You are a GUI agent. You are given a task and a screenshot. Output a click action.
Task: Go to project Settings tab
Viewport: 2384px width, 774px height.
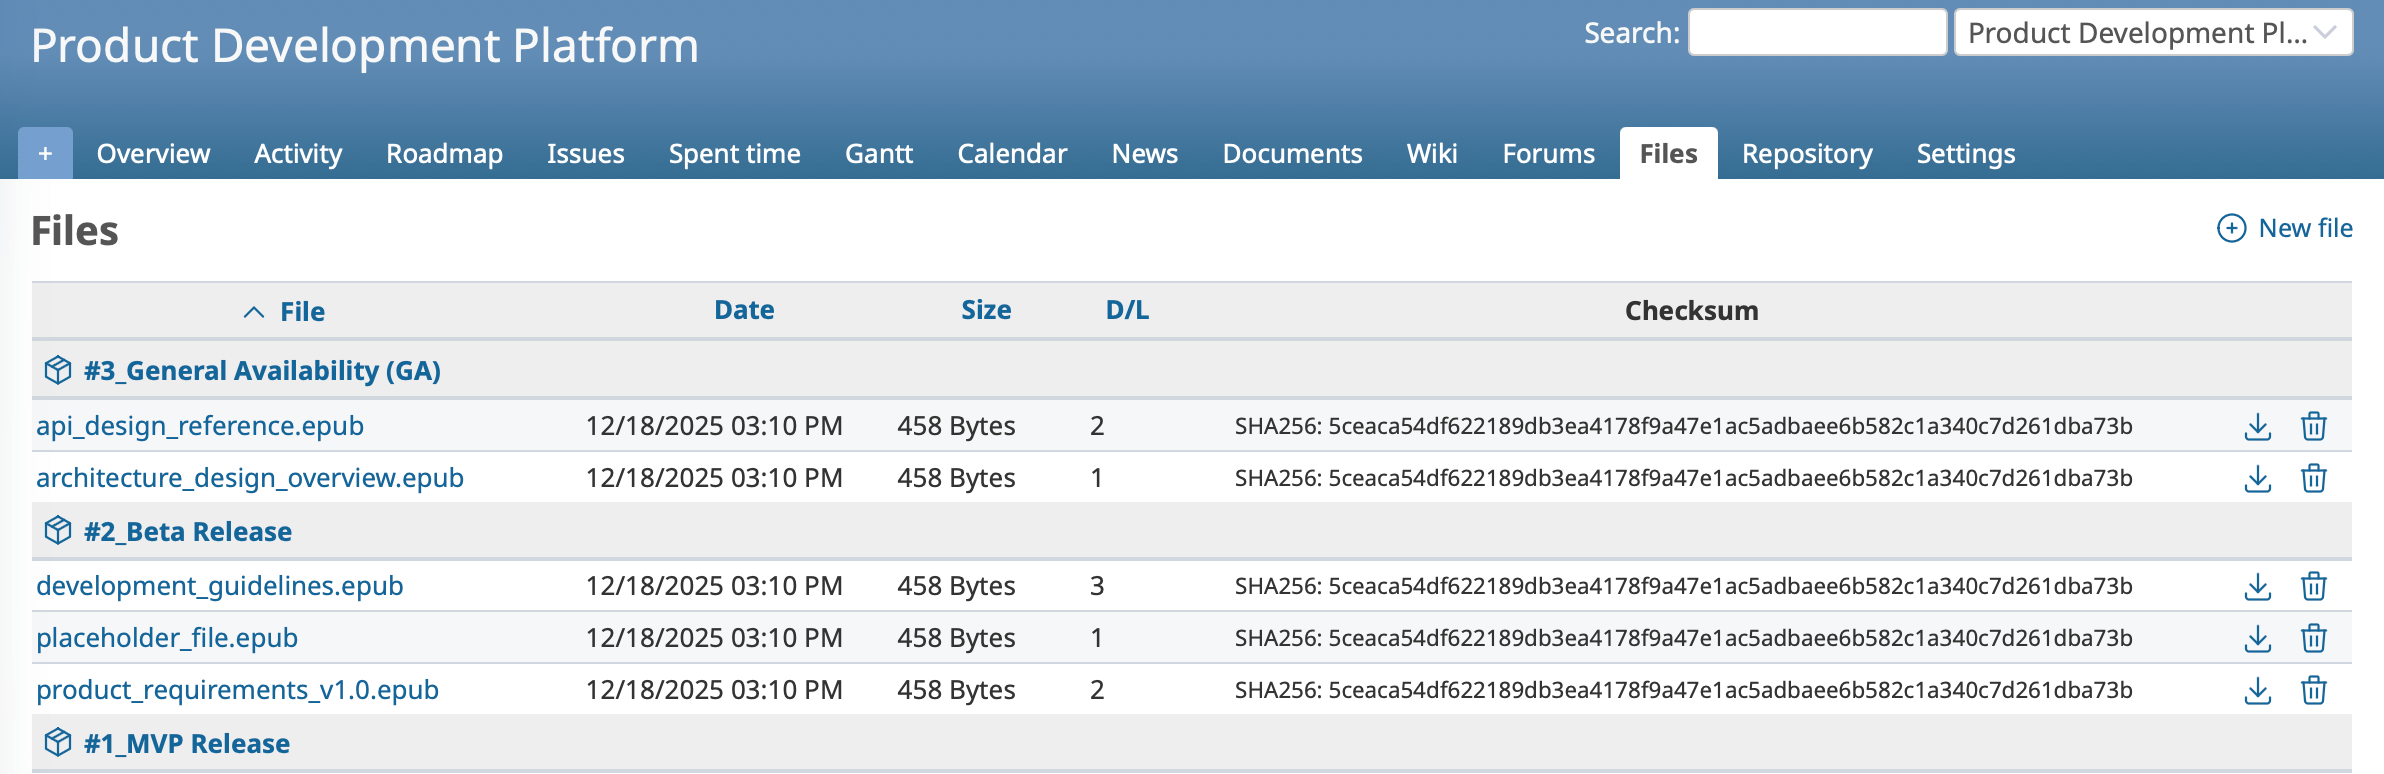1965,153
